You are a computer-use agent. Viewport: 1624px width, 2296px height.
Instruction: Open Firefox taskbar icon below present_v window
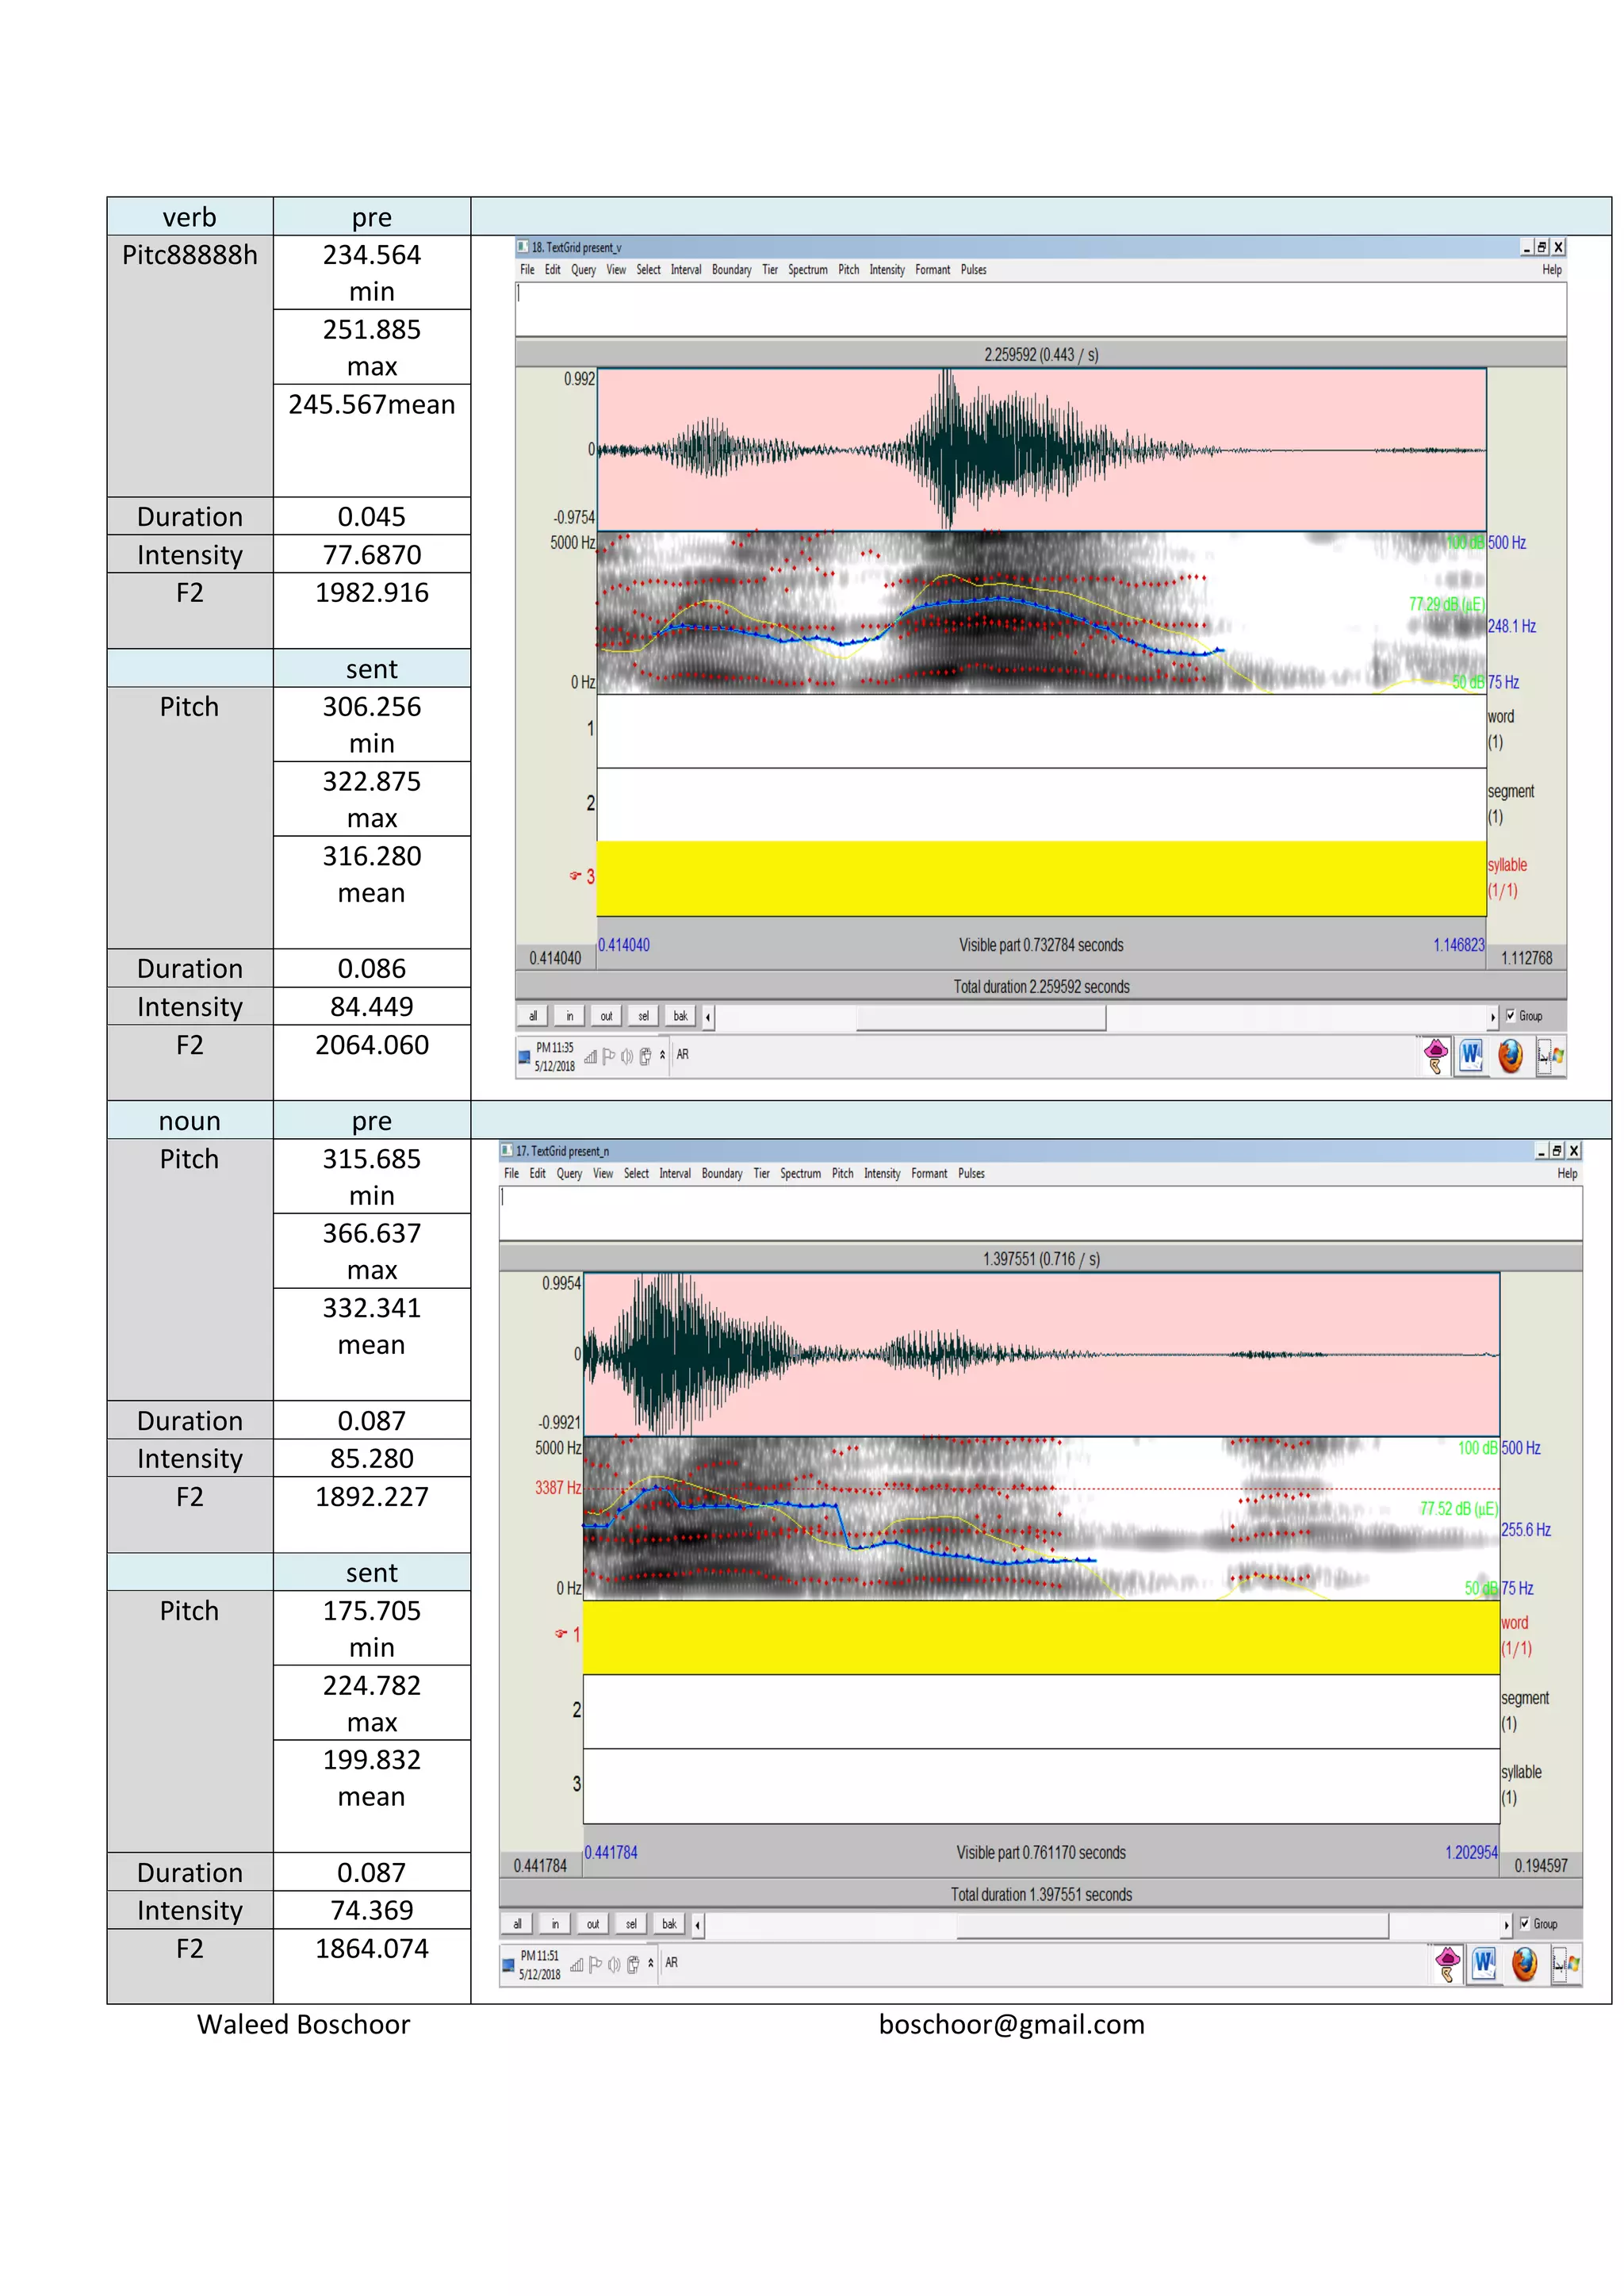pyautogui.click(x=1510, y=1056)
